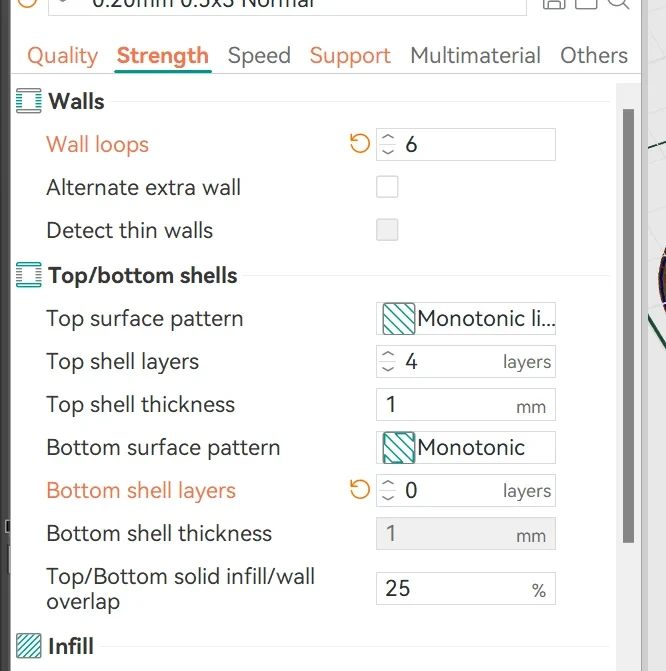The width and height of the screenshot is (666, 671).
Task: Click the Monotonic pattern icon for bottom surface
Action: [398, 448]
